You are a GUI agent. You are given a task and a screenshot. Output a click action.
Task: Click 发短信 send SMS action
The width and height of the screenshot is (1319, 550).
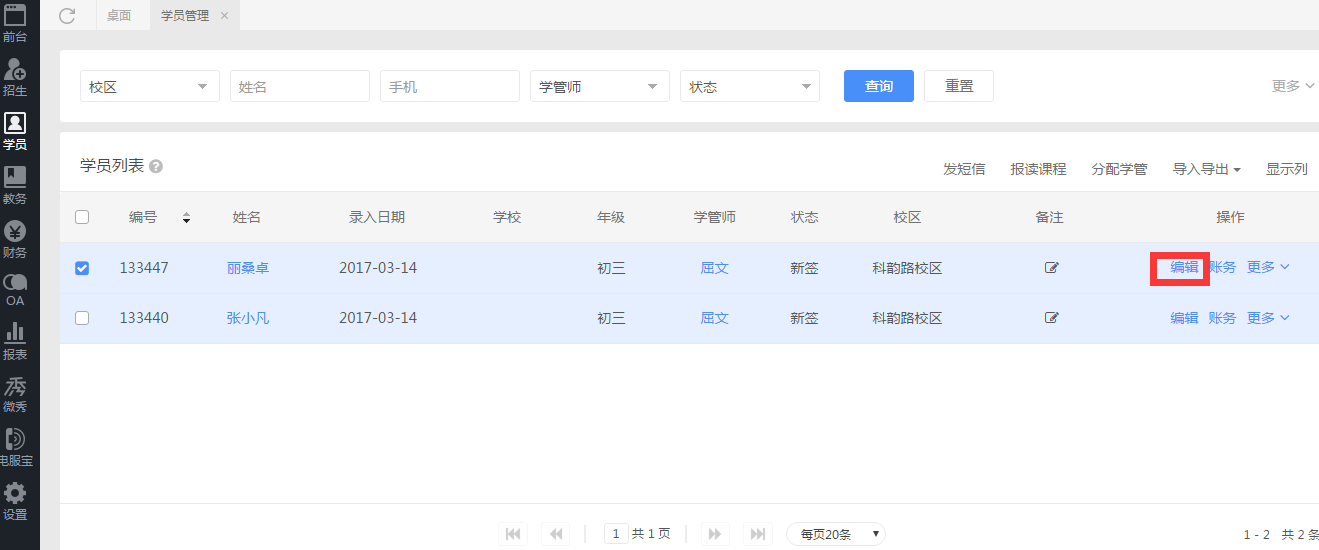964,169
